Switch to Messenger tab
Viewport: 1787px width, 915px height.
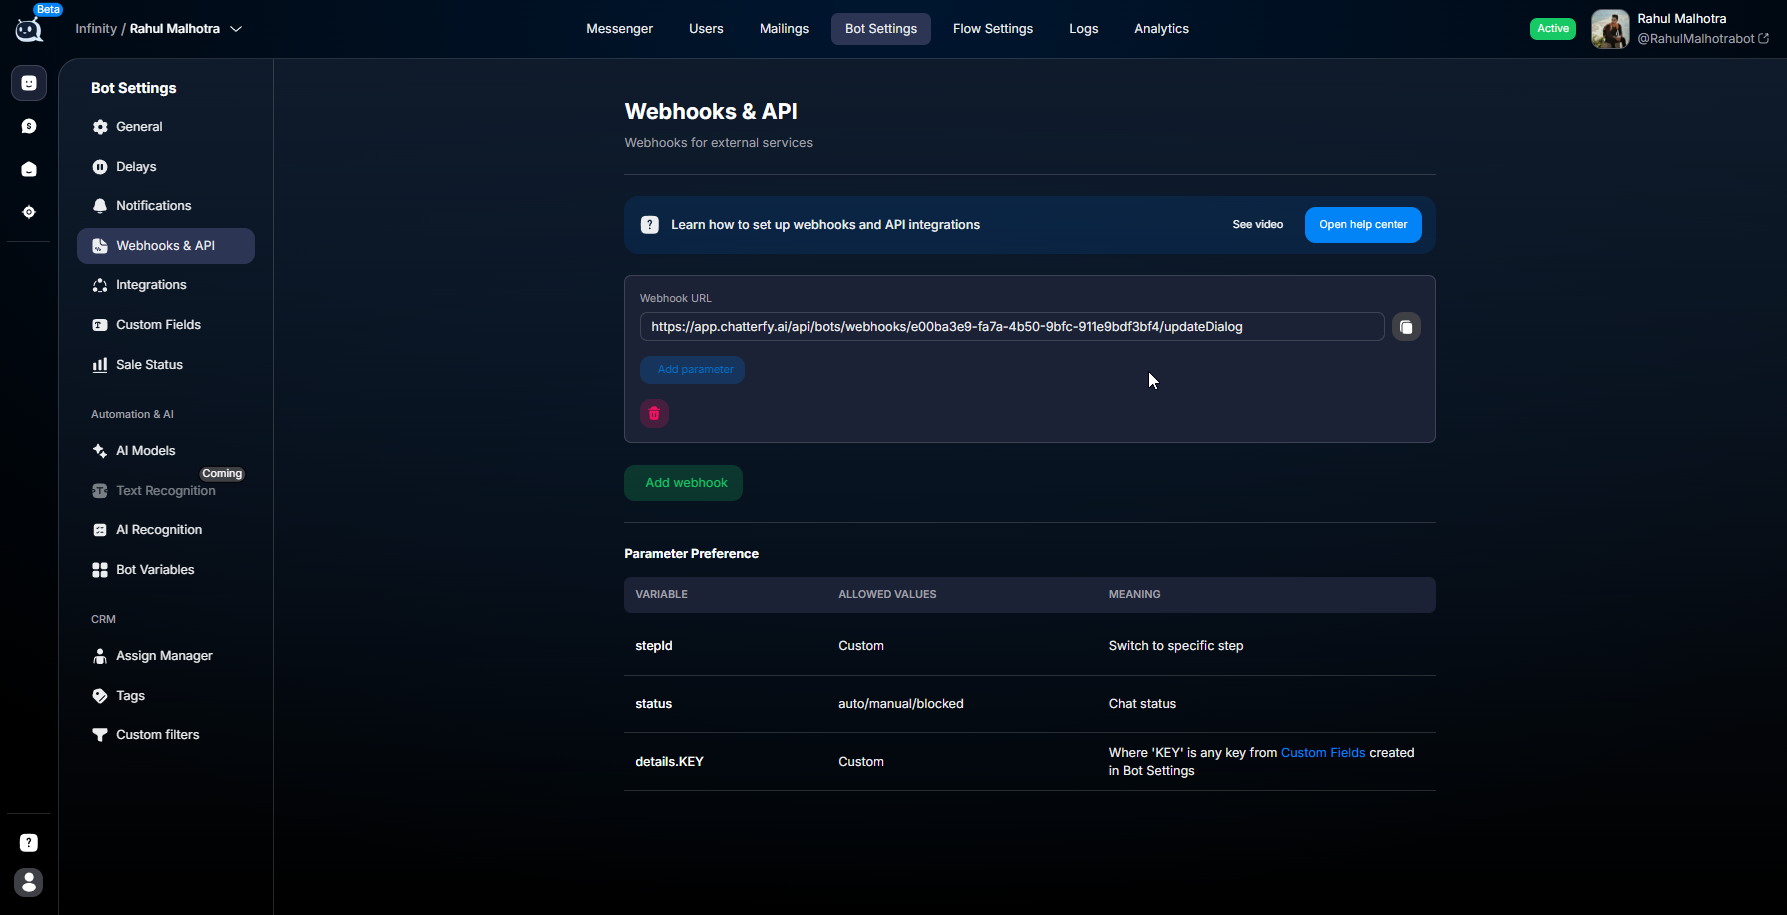point(619,29)
